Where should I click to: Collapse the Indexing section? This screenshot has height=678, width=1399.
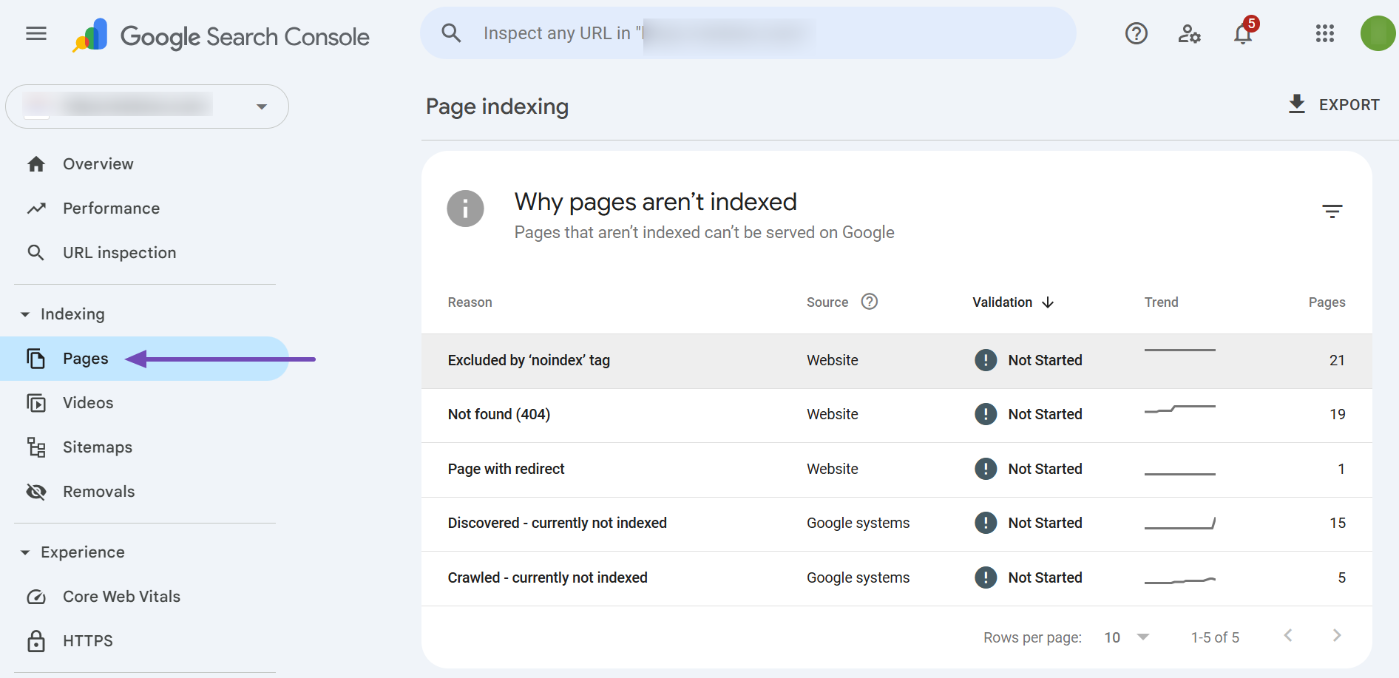(62, 314)
